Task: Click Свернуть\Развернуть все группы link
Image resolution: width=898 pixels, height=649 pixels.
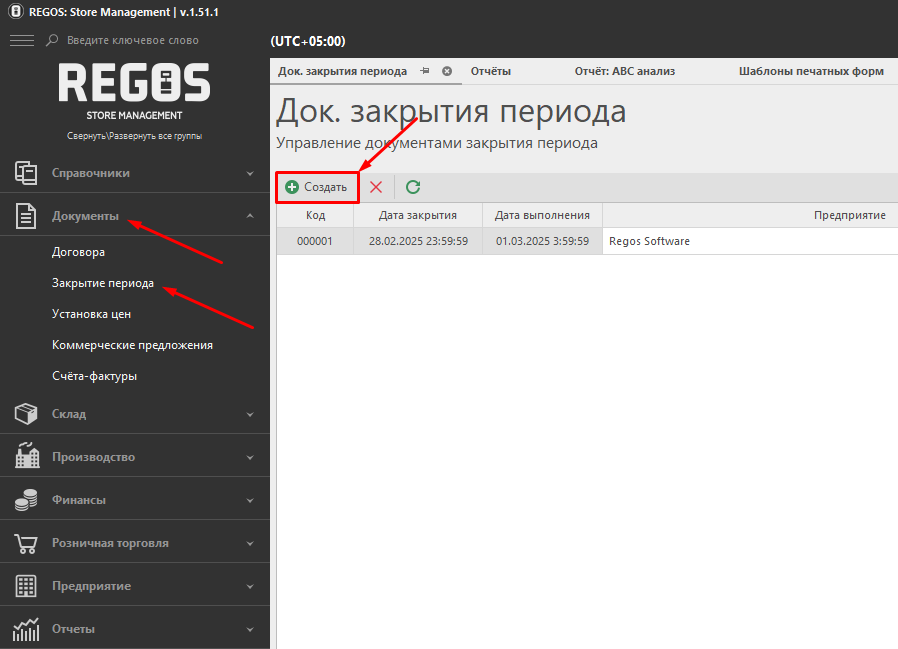Action: (x=134, y=136)
